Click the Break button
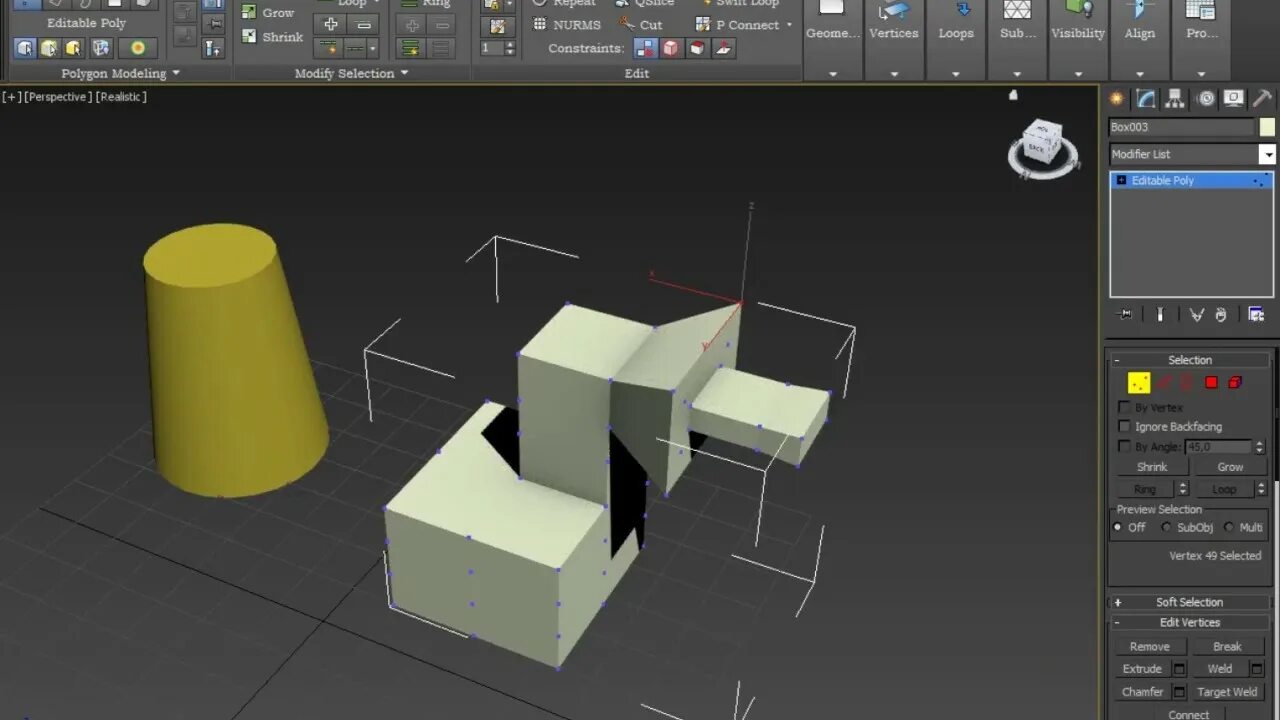 [x=1227, y=646]
